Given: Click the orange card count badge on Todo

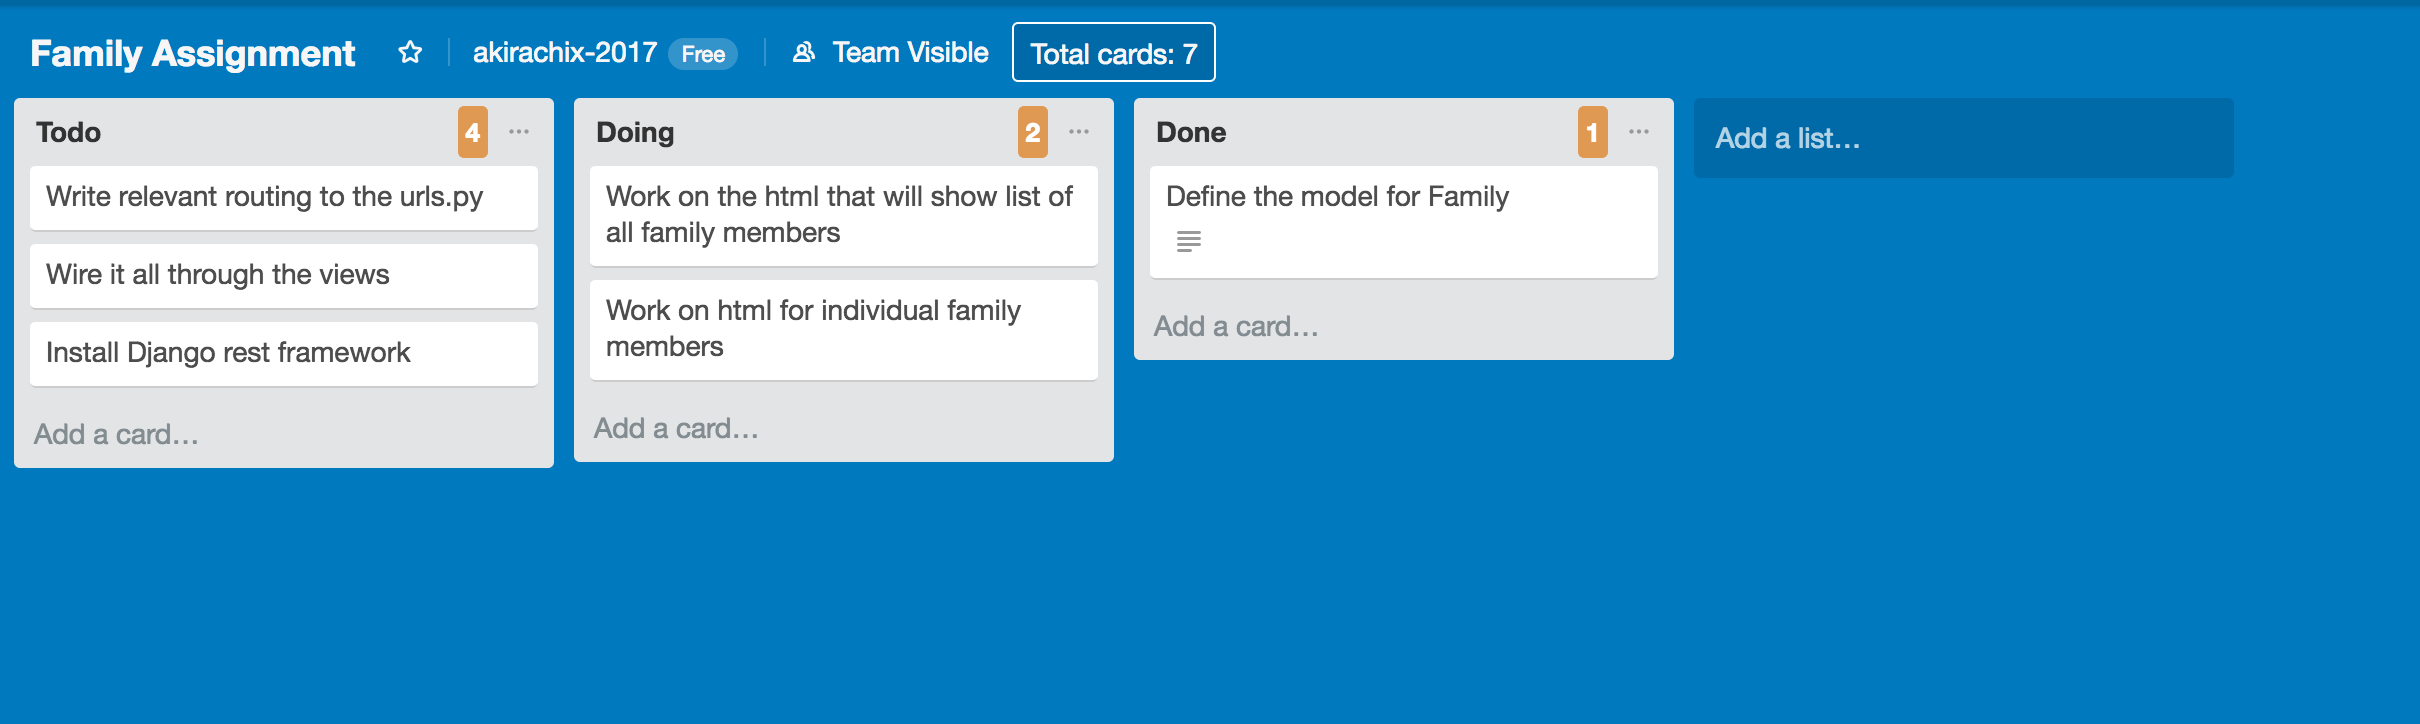Looking at the screenshot, I should click(473, 132).
